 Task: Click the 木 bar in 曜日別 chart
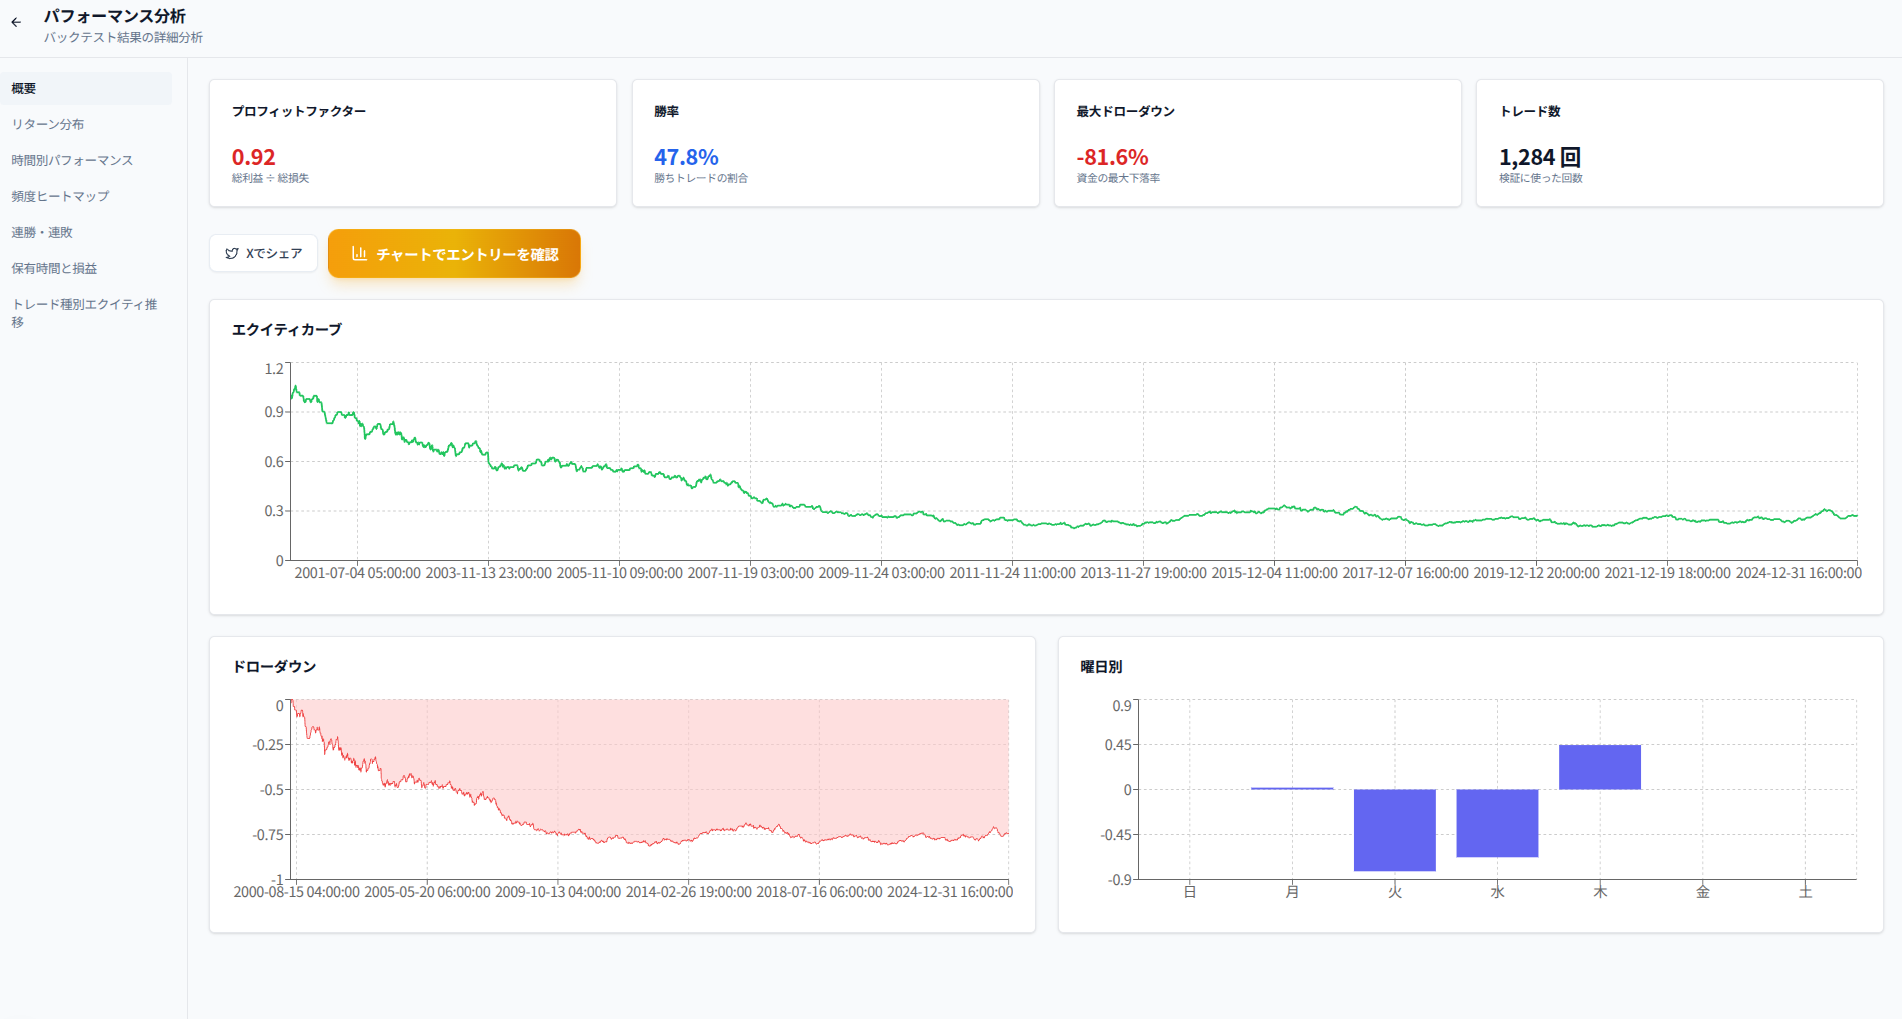(x=1599, y=767)
